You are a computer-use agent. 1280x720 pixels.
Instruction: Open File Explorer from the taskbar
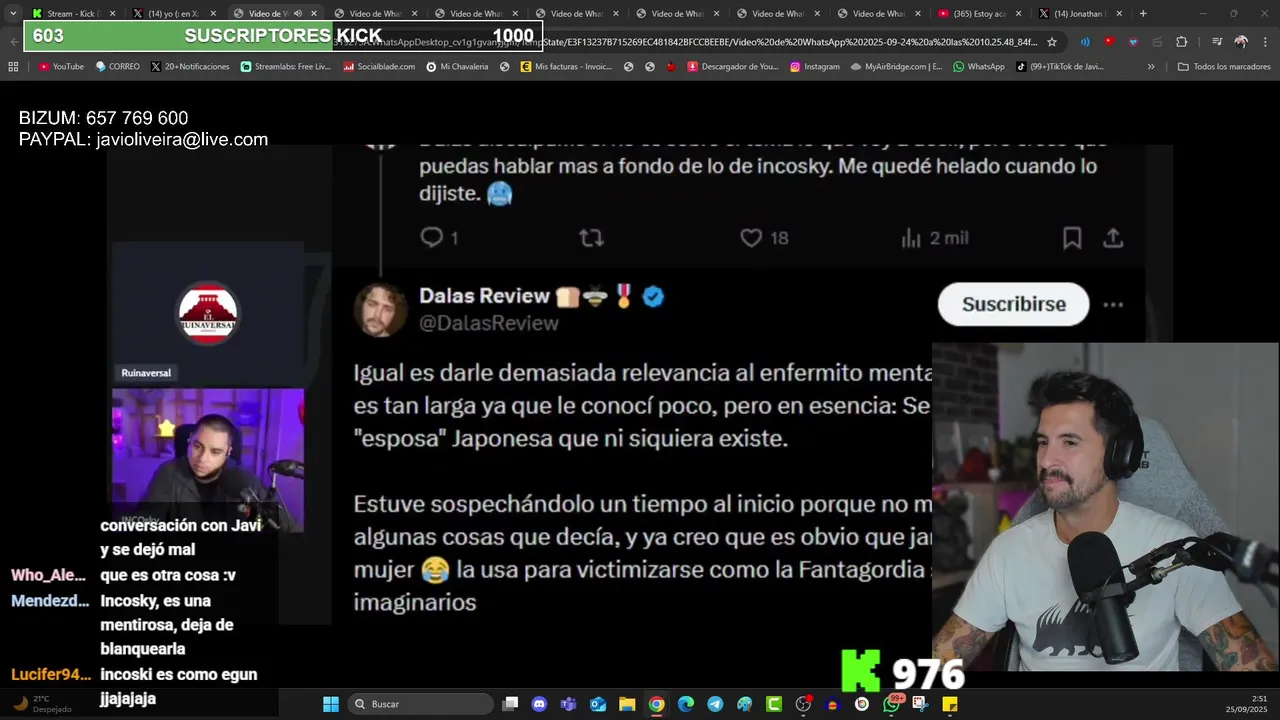pyautogui.click(x=627, y=704)
